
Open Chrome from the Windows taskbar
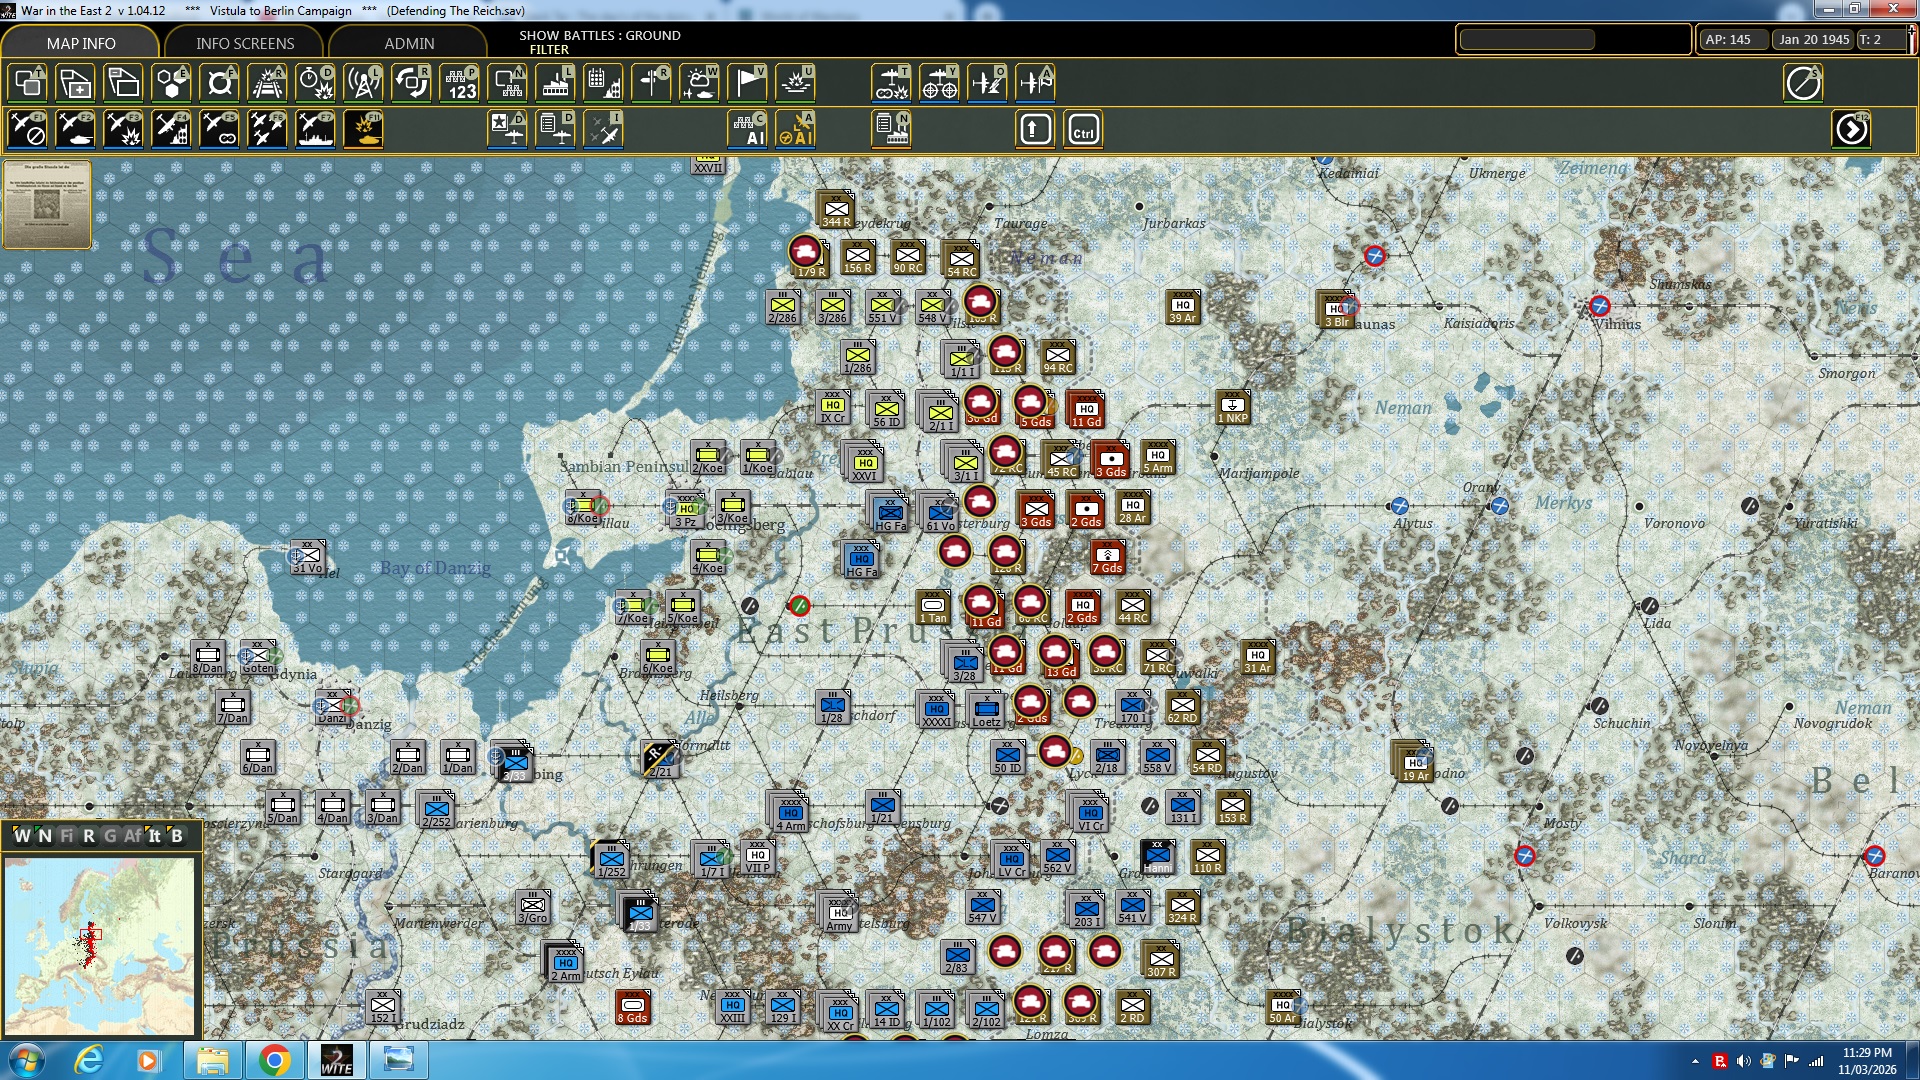coord(274,1060)
